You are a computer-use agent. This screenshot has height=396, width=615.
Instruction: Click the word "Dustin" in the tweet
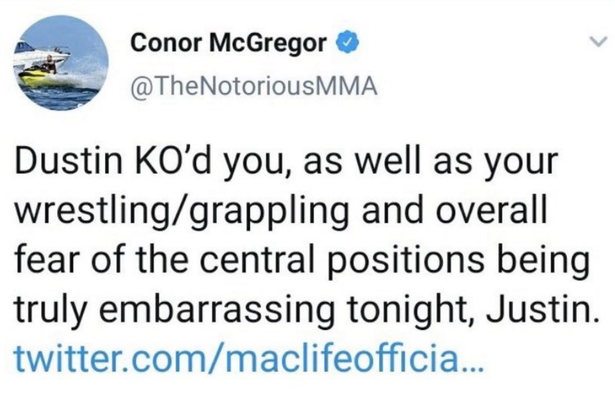(x=68, y=161)
